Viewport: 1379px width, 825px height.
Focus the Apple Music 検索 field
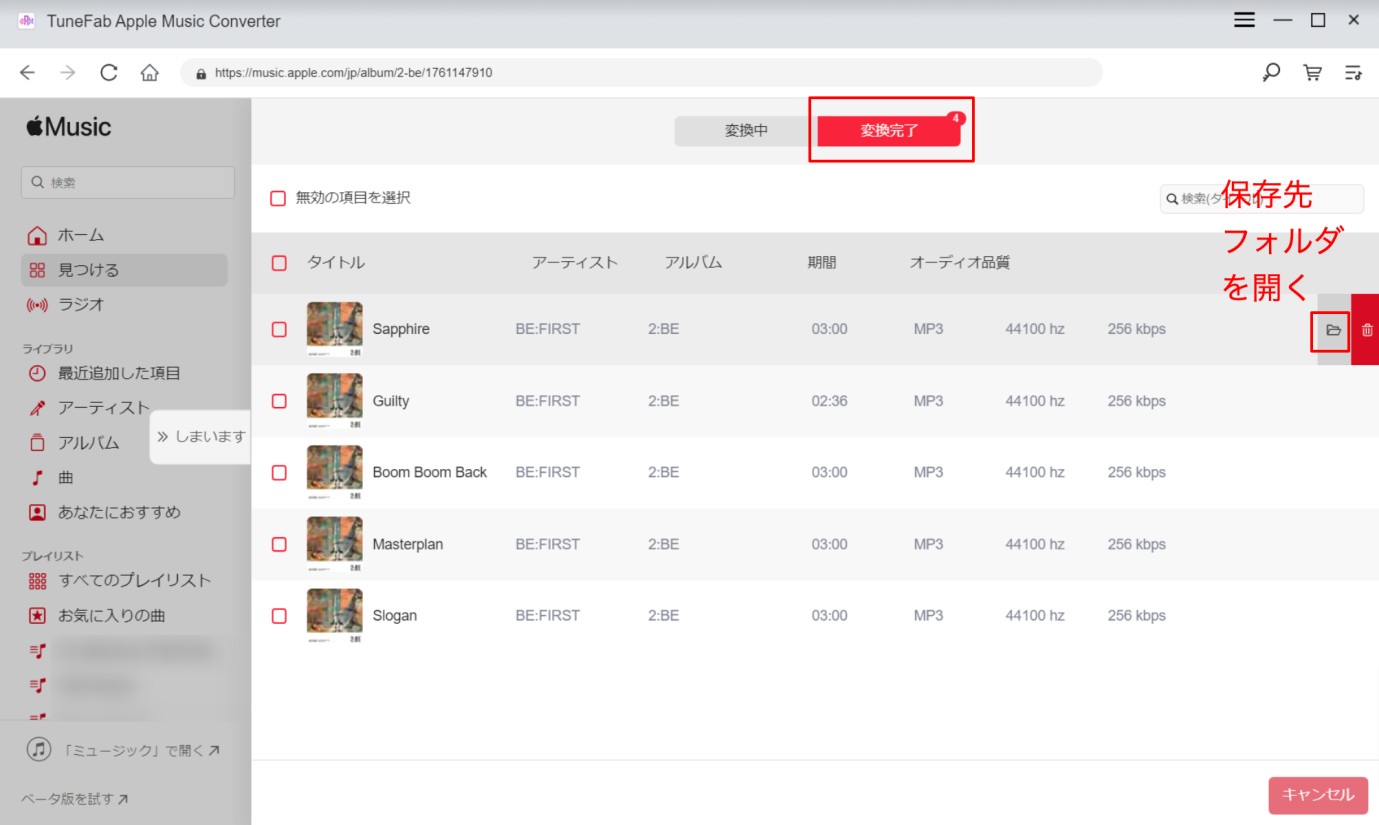pos(128,182)
